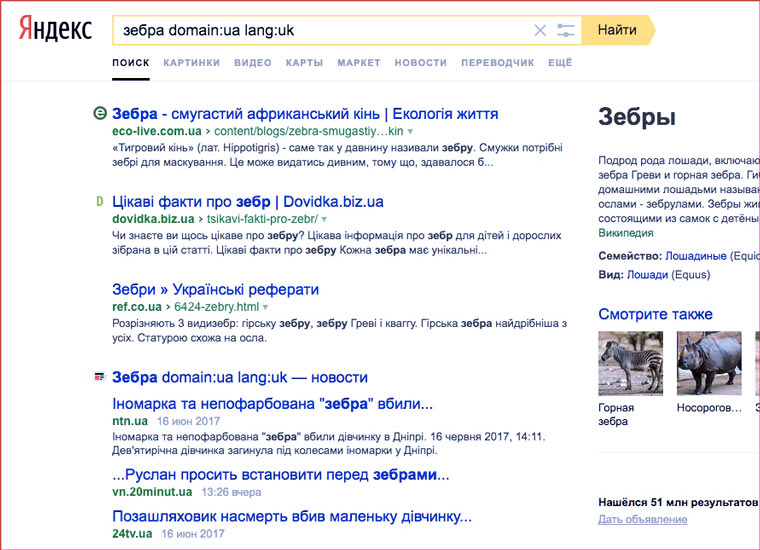Click 'Нашёлся 51 млн результатов' text

679,503
